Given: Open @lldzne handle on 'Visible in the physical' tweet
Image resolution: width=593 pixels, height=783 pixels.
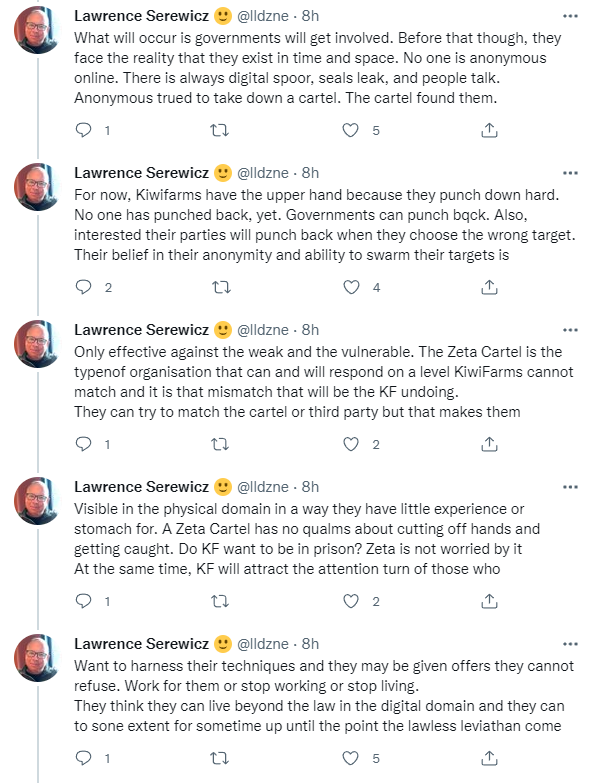Looking at the screenshot, I should 263,487.
